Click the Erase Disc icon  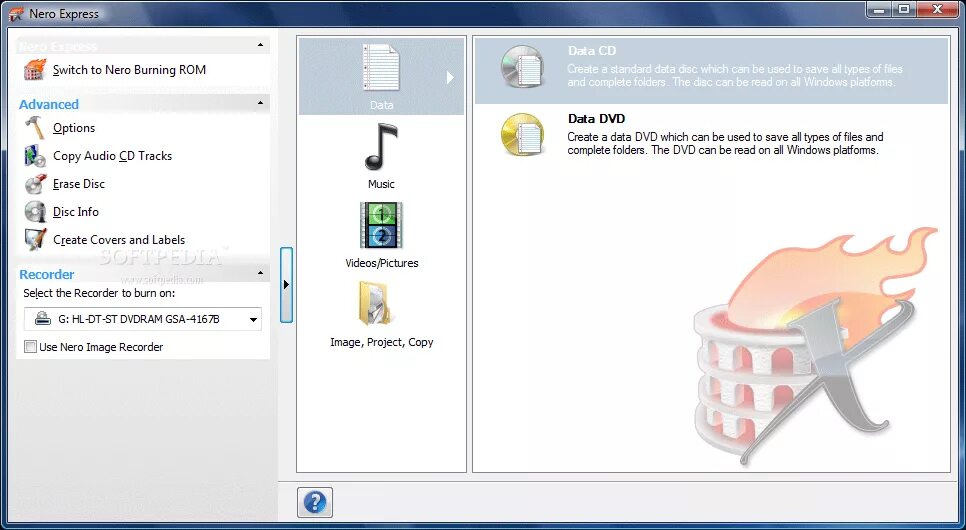35,184
